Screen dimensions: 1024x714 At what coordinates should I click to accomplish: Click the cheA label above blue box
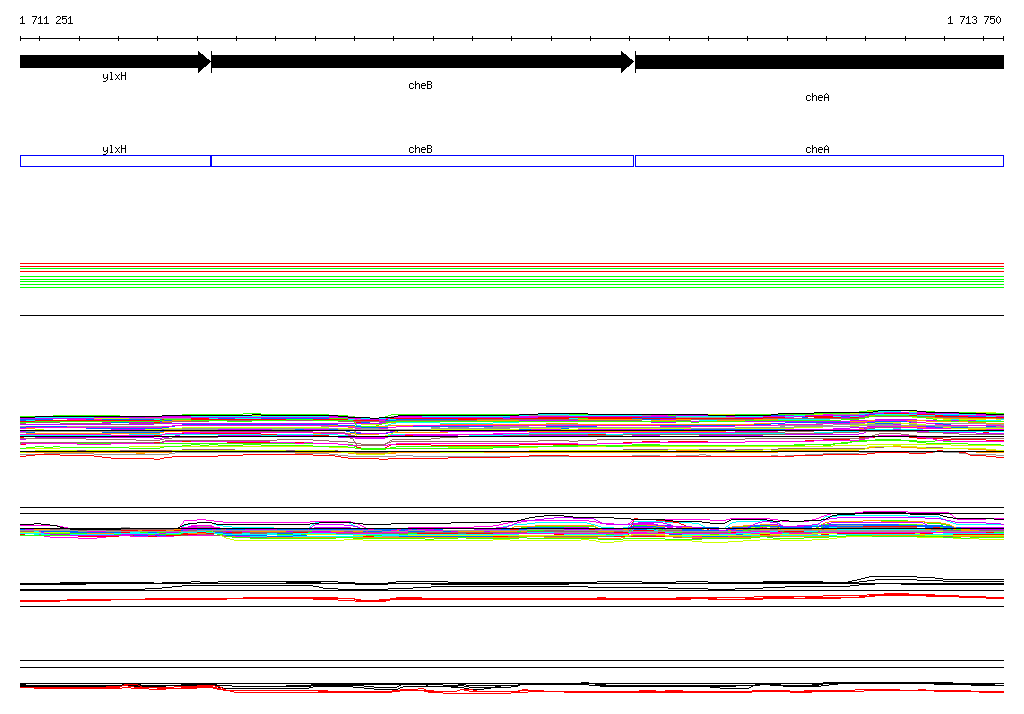pos(817,149)
